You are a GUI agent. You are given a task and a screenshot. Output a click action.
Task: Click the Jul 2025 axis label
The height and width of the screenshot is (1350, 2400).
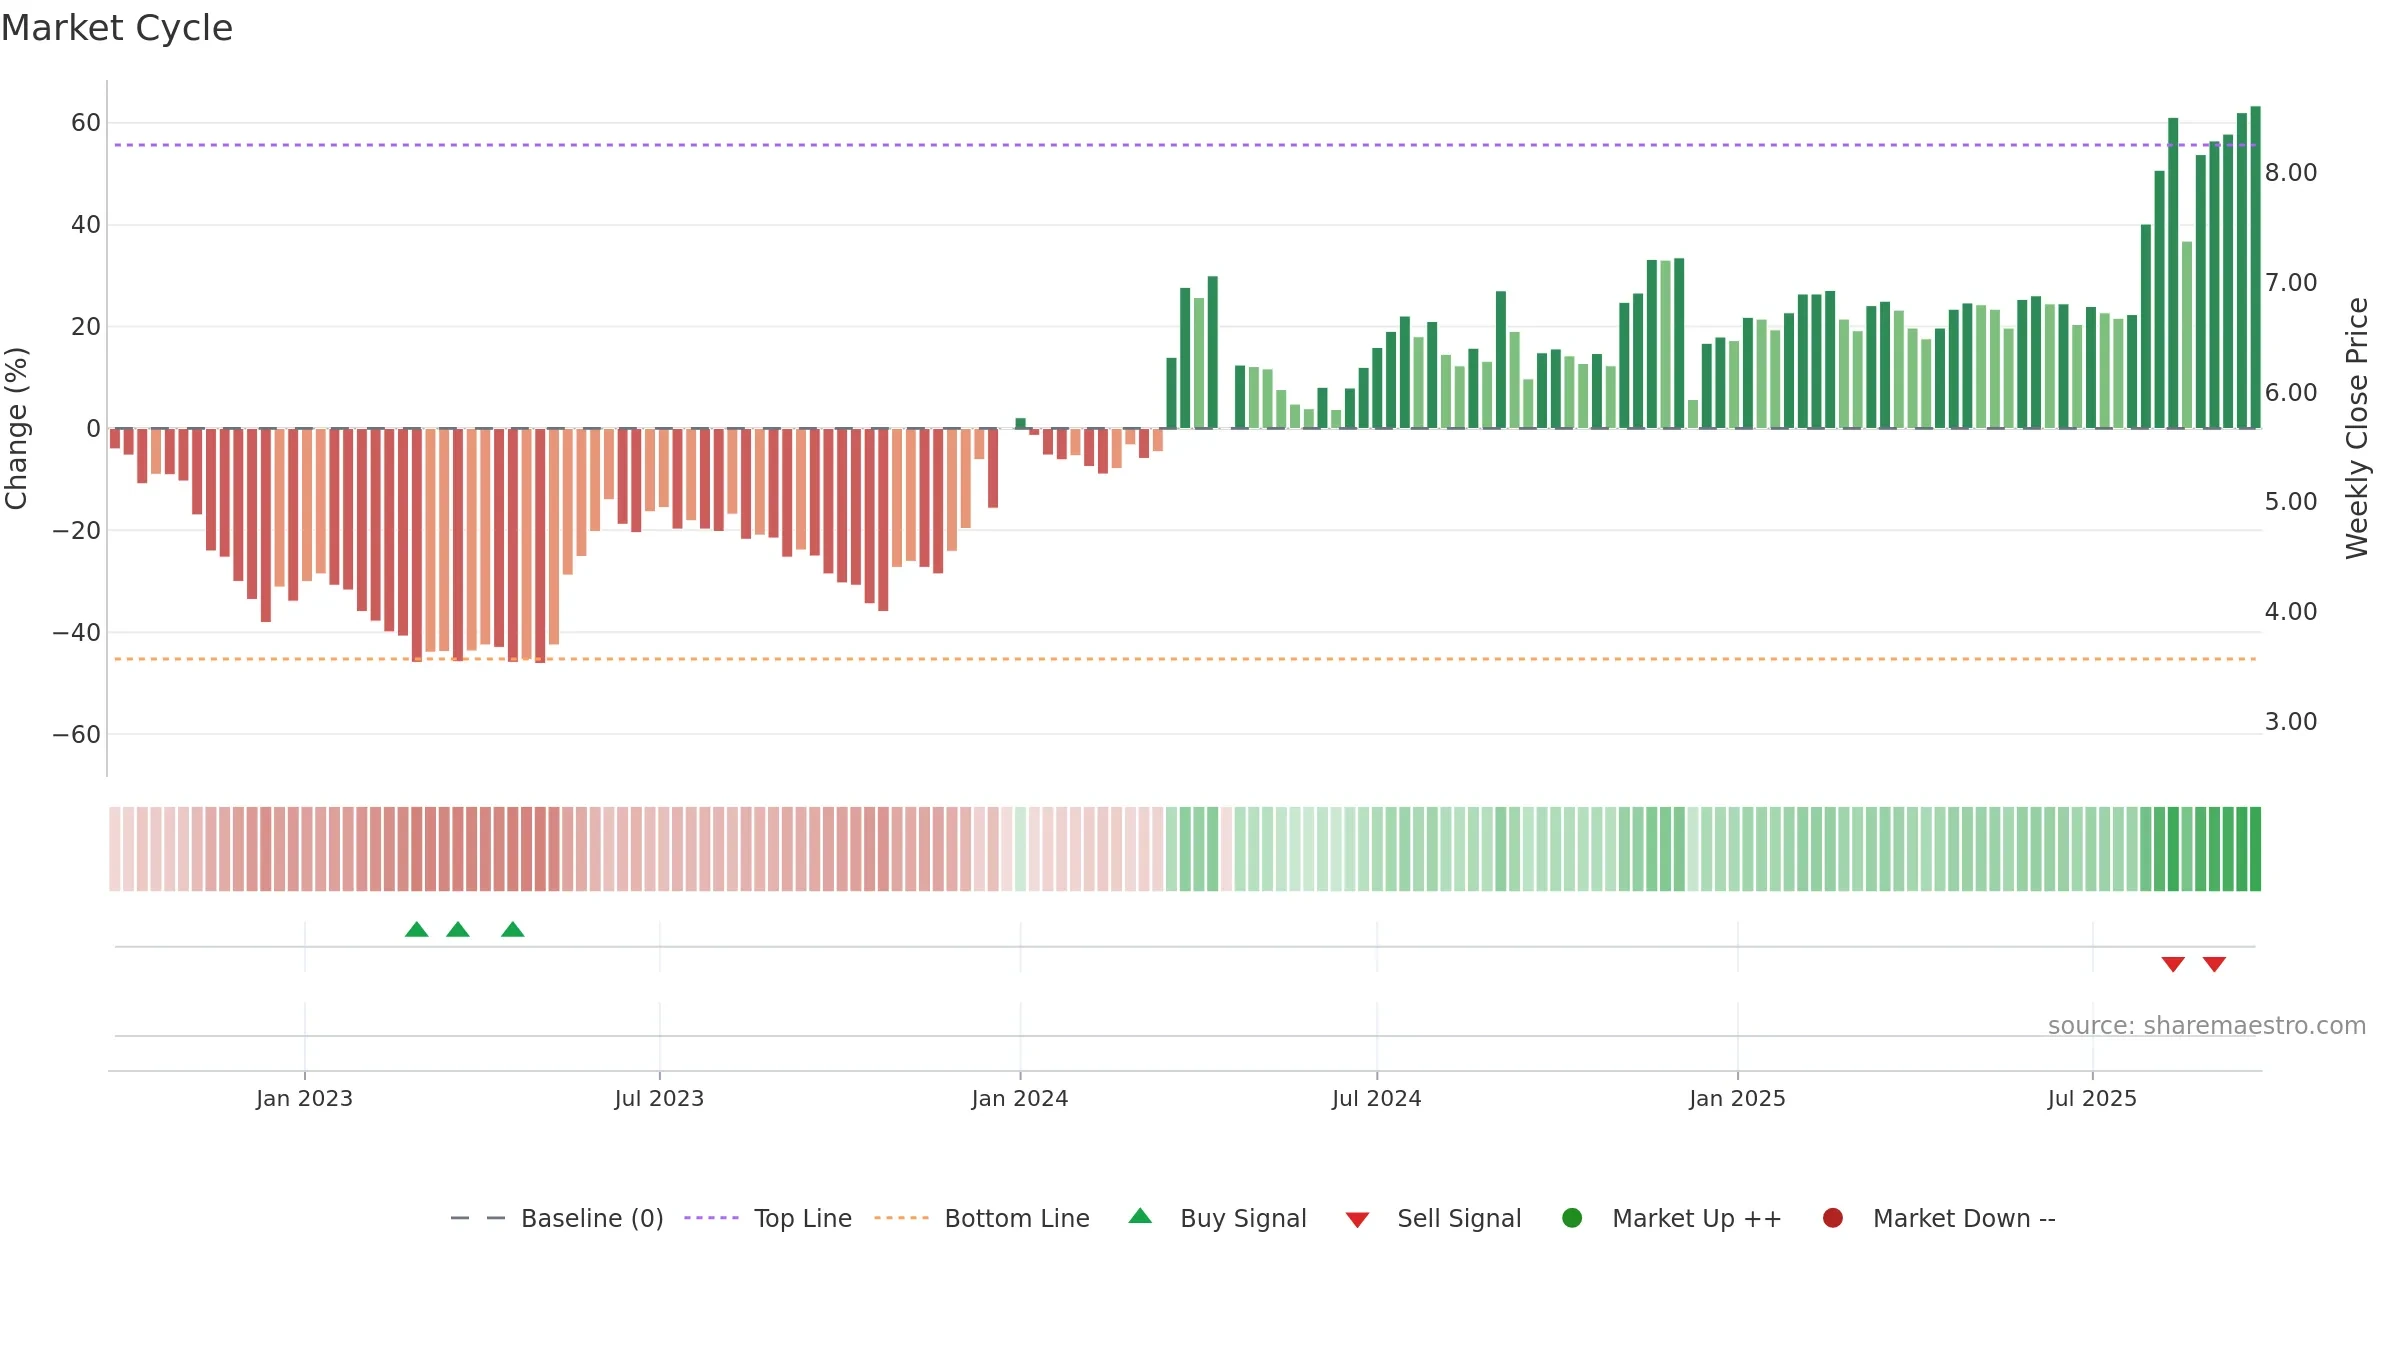tap(2092, 1099)
